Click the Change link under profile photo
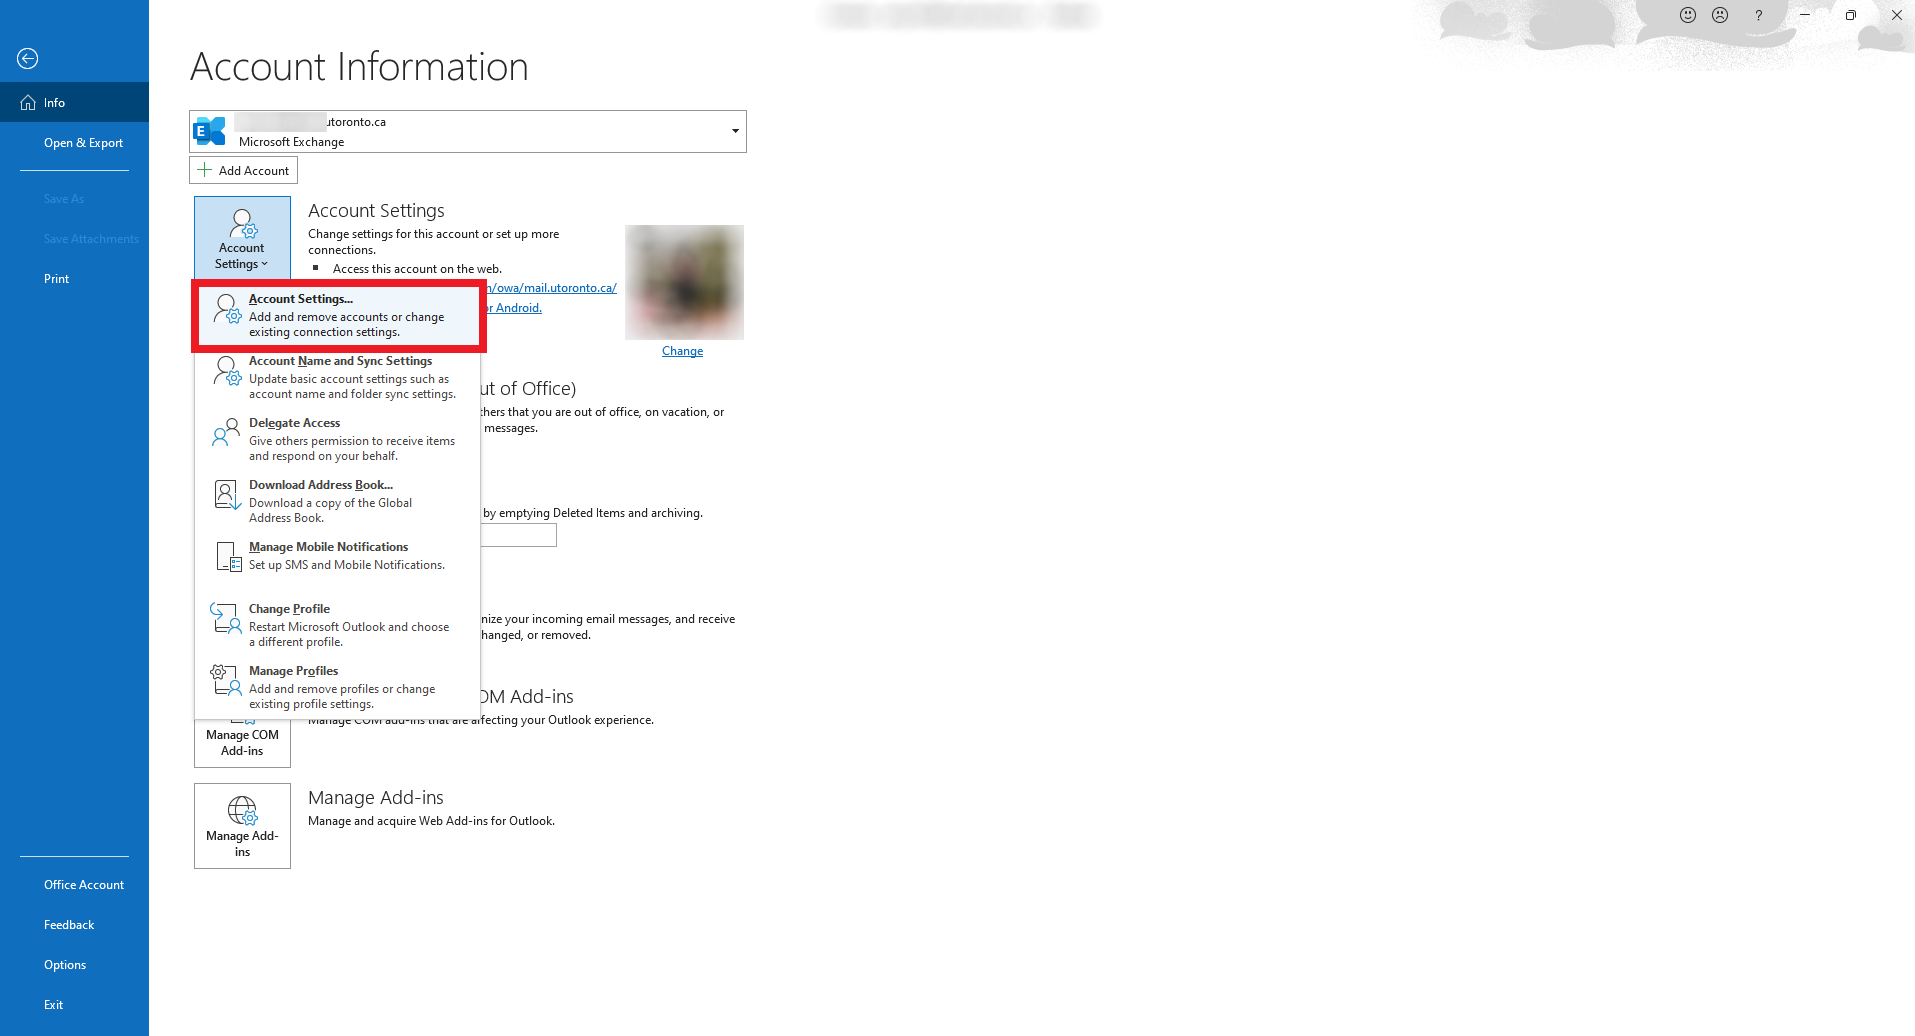Image resolution: width=1915 pixels, height=1036 pixels. click(682, 351)
